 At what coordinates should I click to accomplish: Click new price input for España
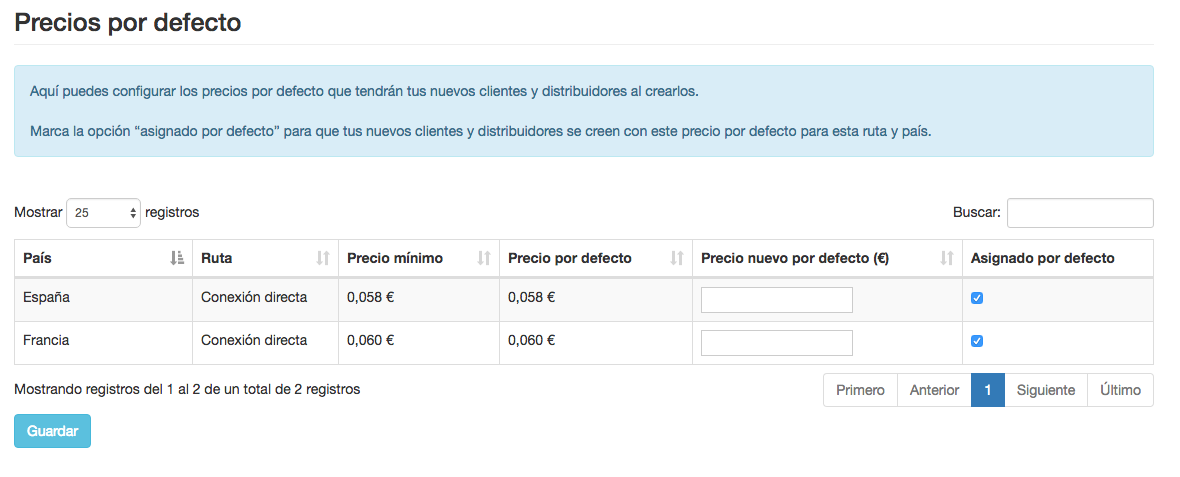(776, 300)
